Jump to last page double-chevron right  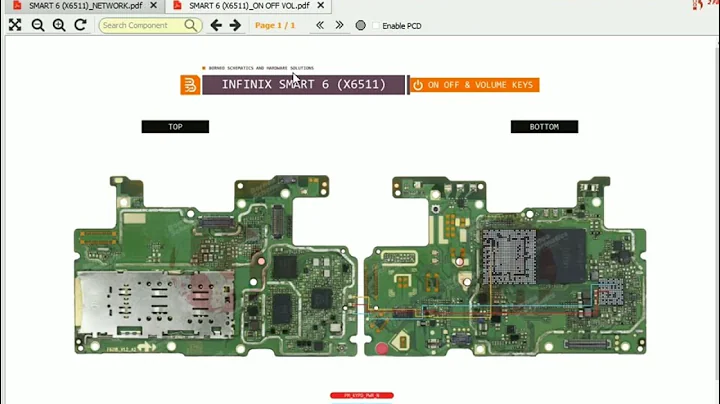(x=339, y=25)
